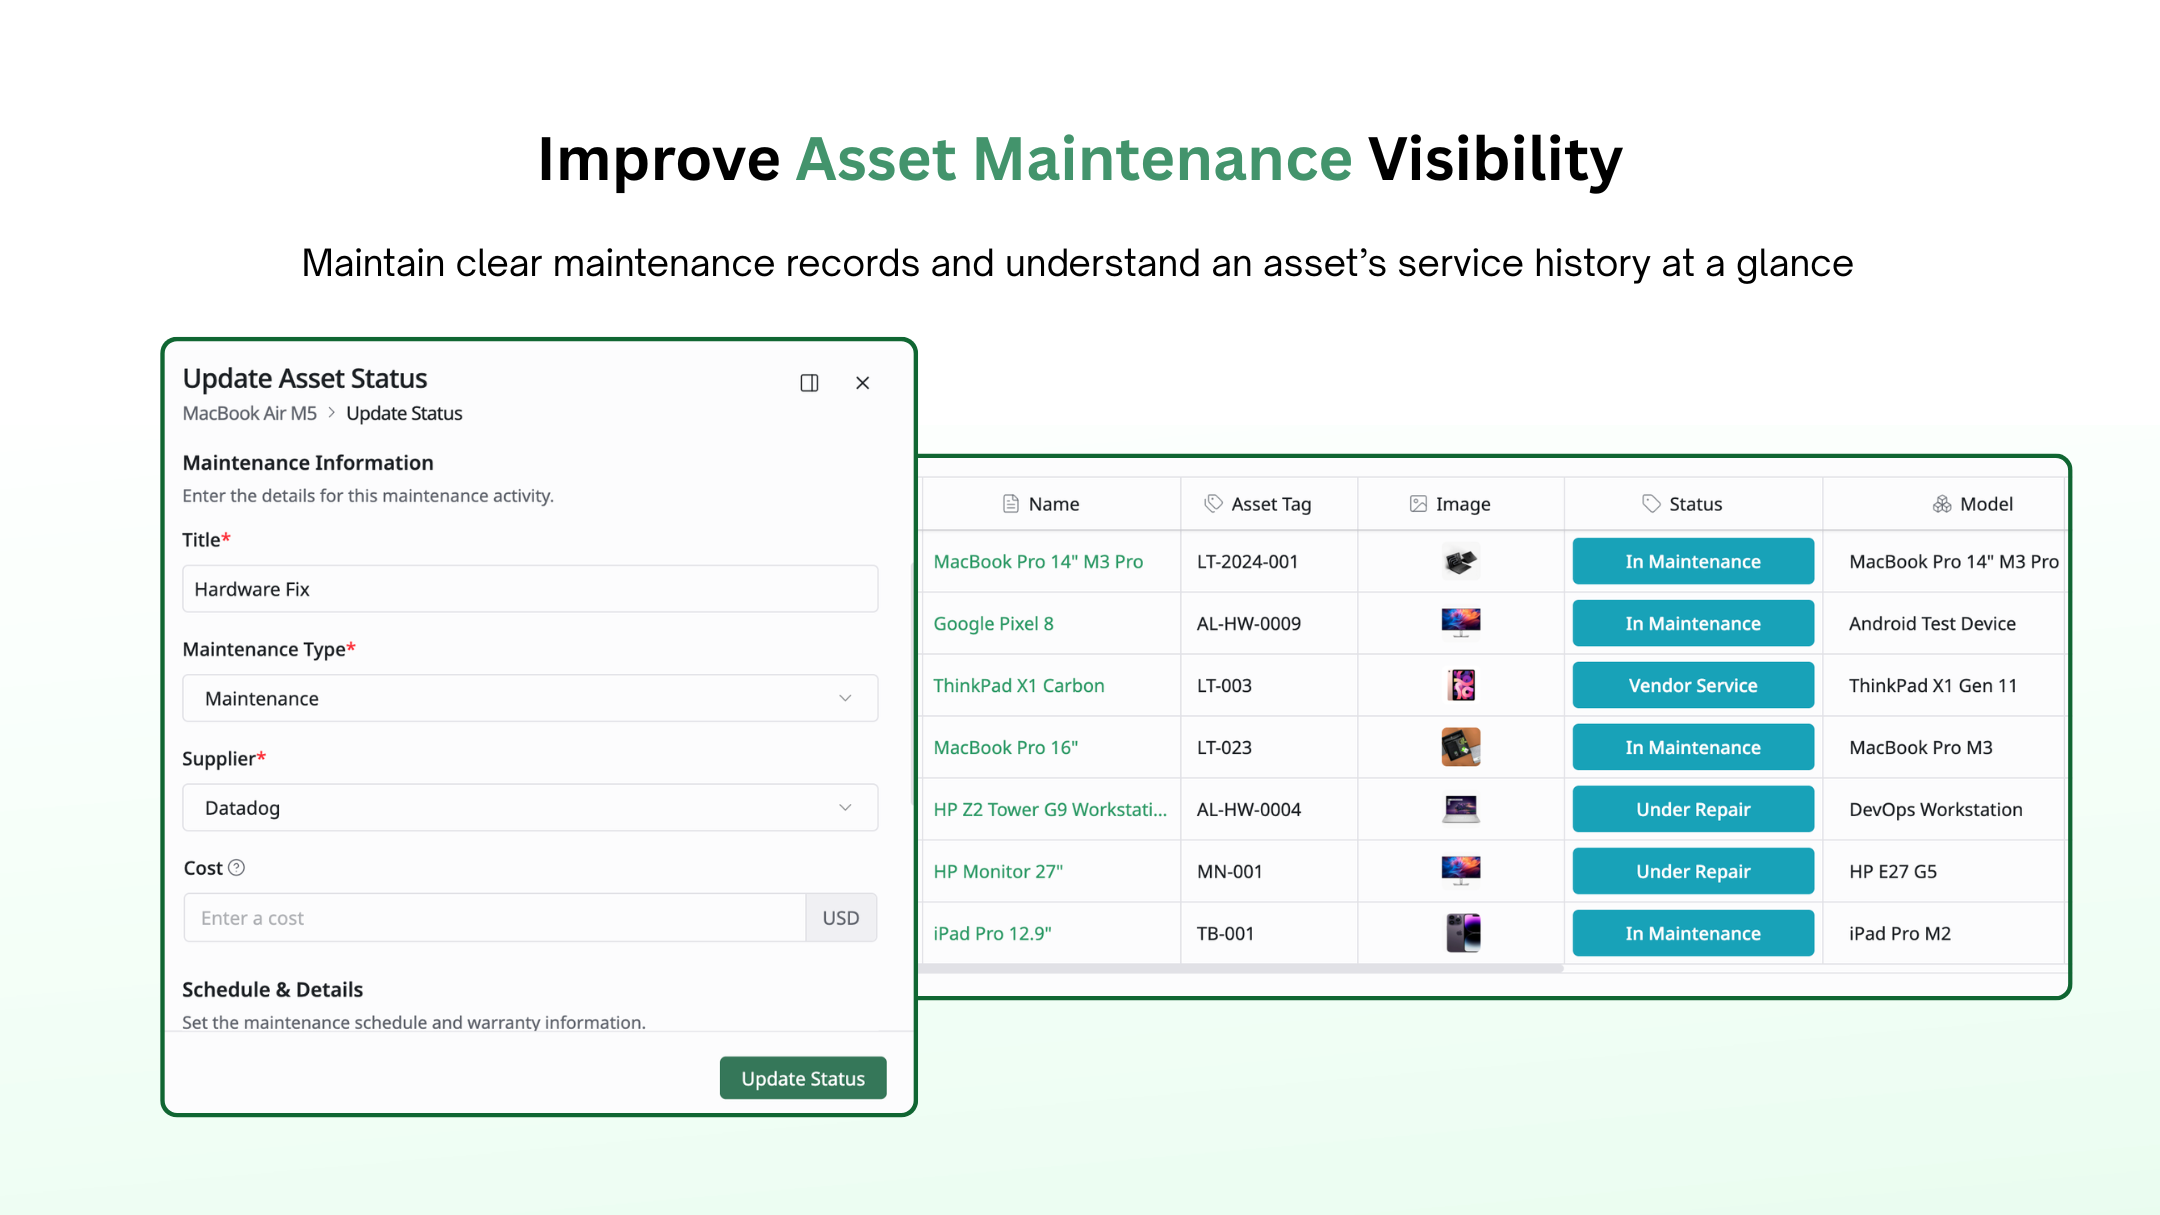Screen dimensions: 2160x1215
Task: Click Vendor Service status badge
Action: pos(1693,685)
